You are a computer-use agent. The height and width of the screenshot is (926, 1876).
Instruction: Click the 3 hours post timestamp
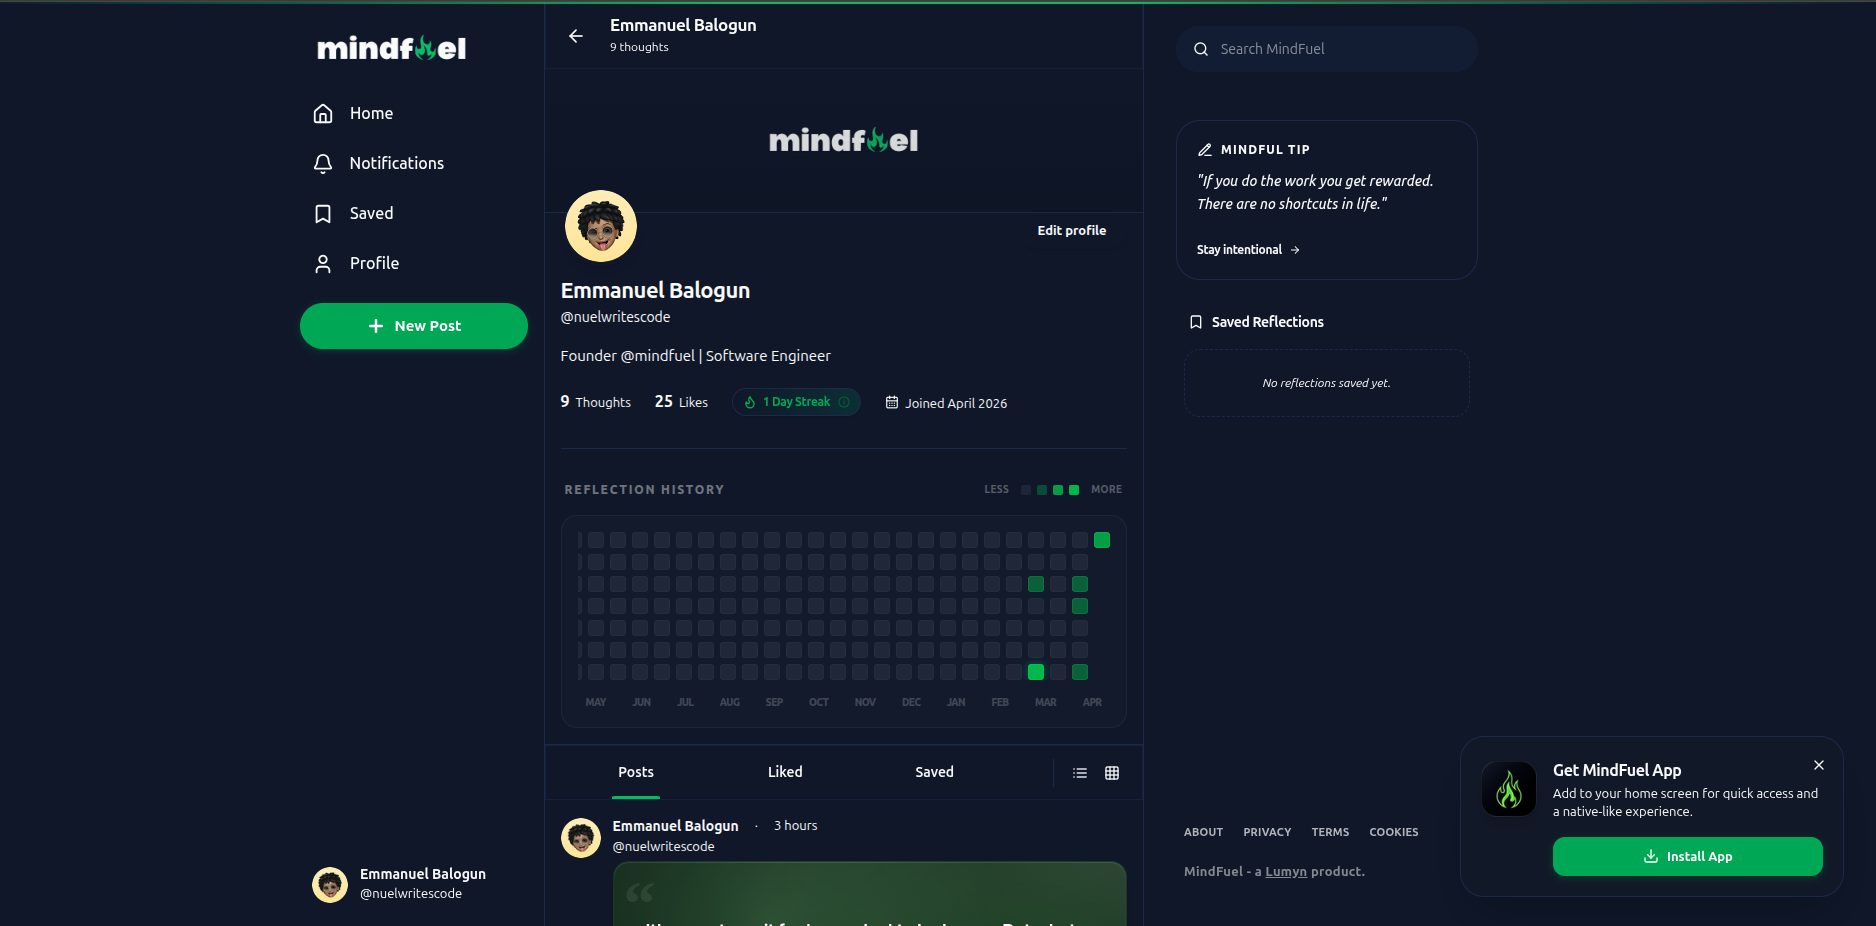(x=795, y=826)
